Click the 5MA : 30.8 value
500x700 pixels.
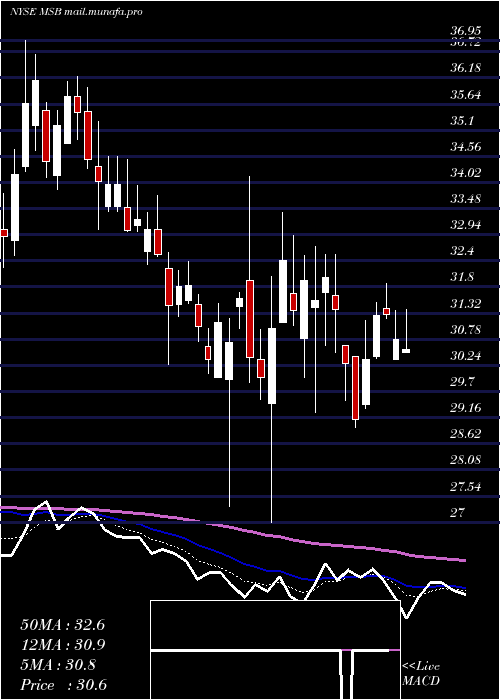(58, 665)
